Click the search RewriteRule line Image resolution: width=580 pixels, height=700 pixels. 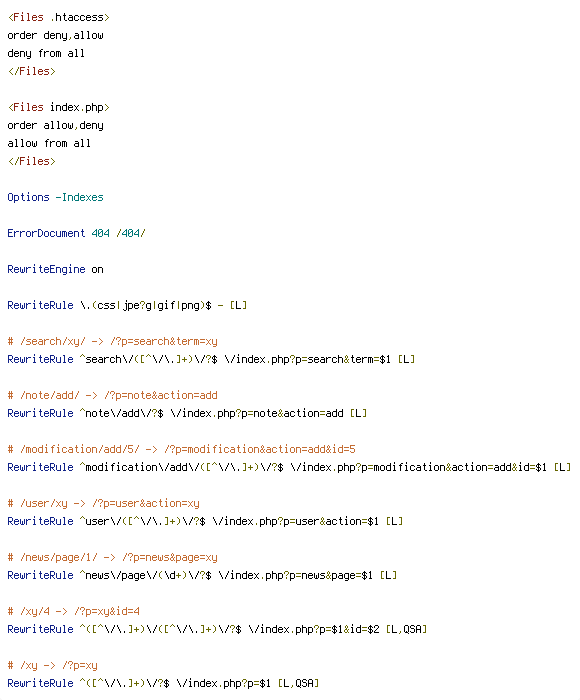[x=211, y=359]
